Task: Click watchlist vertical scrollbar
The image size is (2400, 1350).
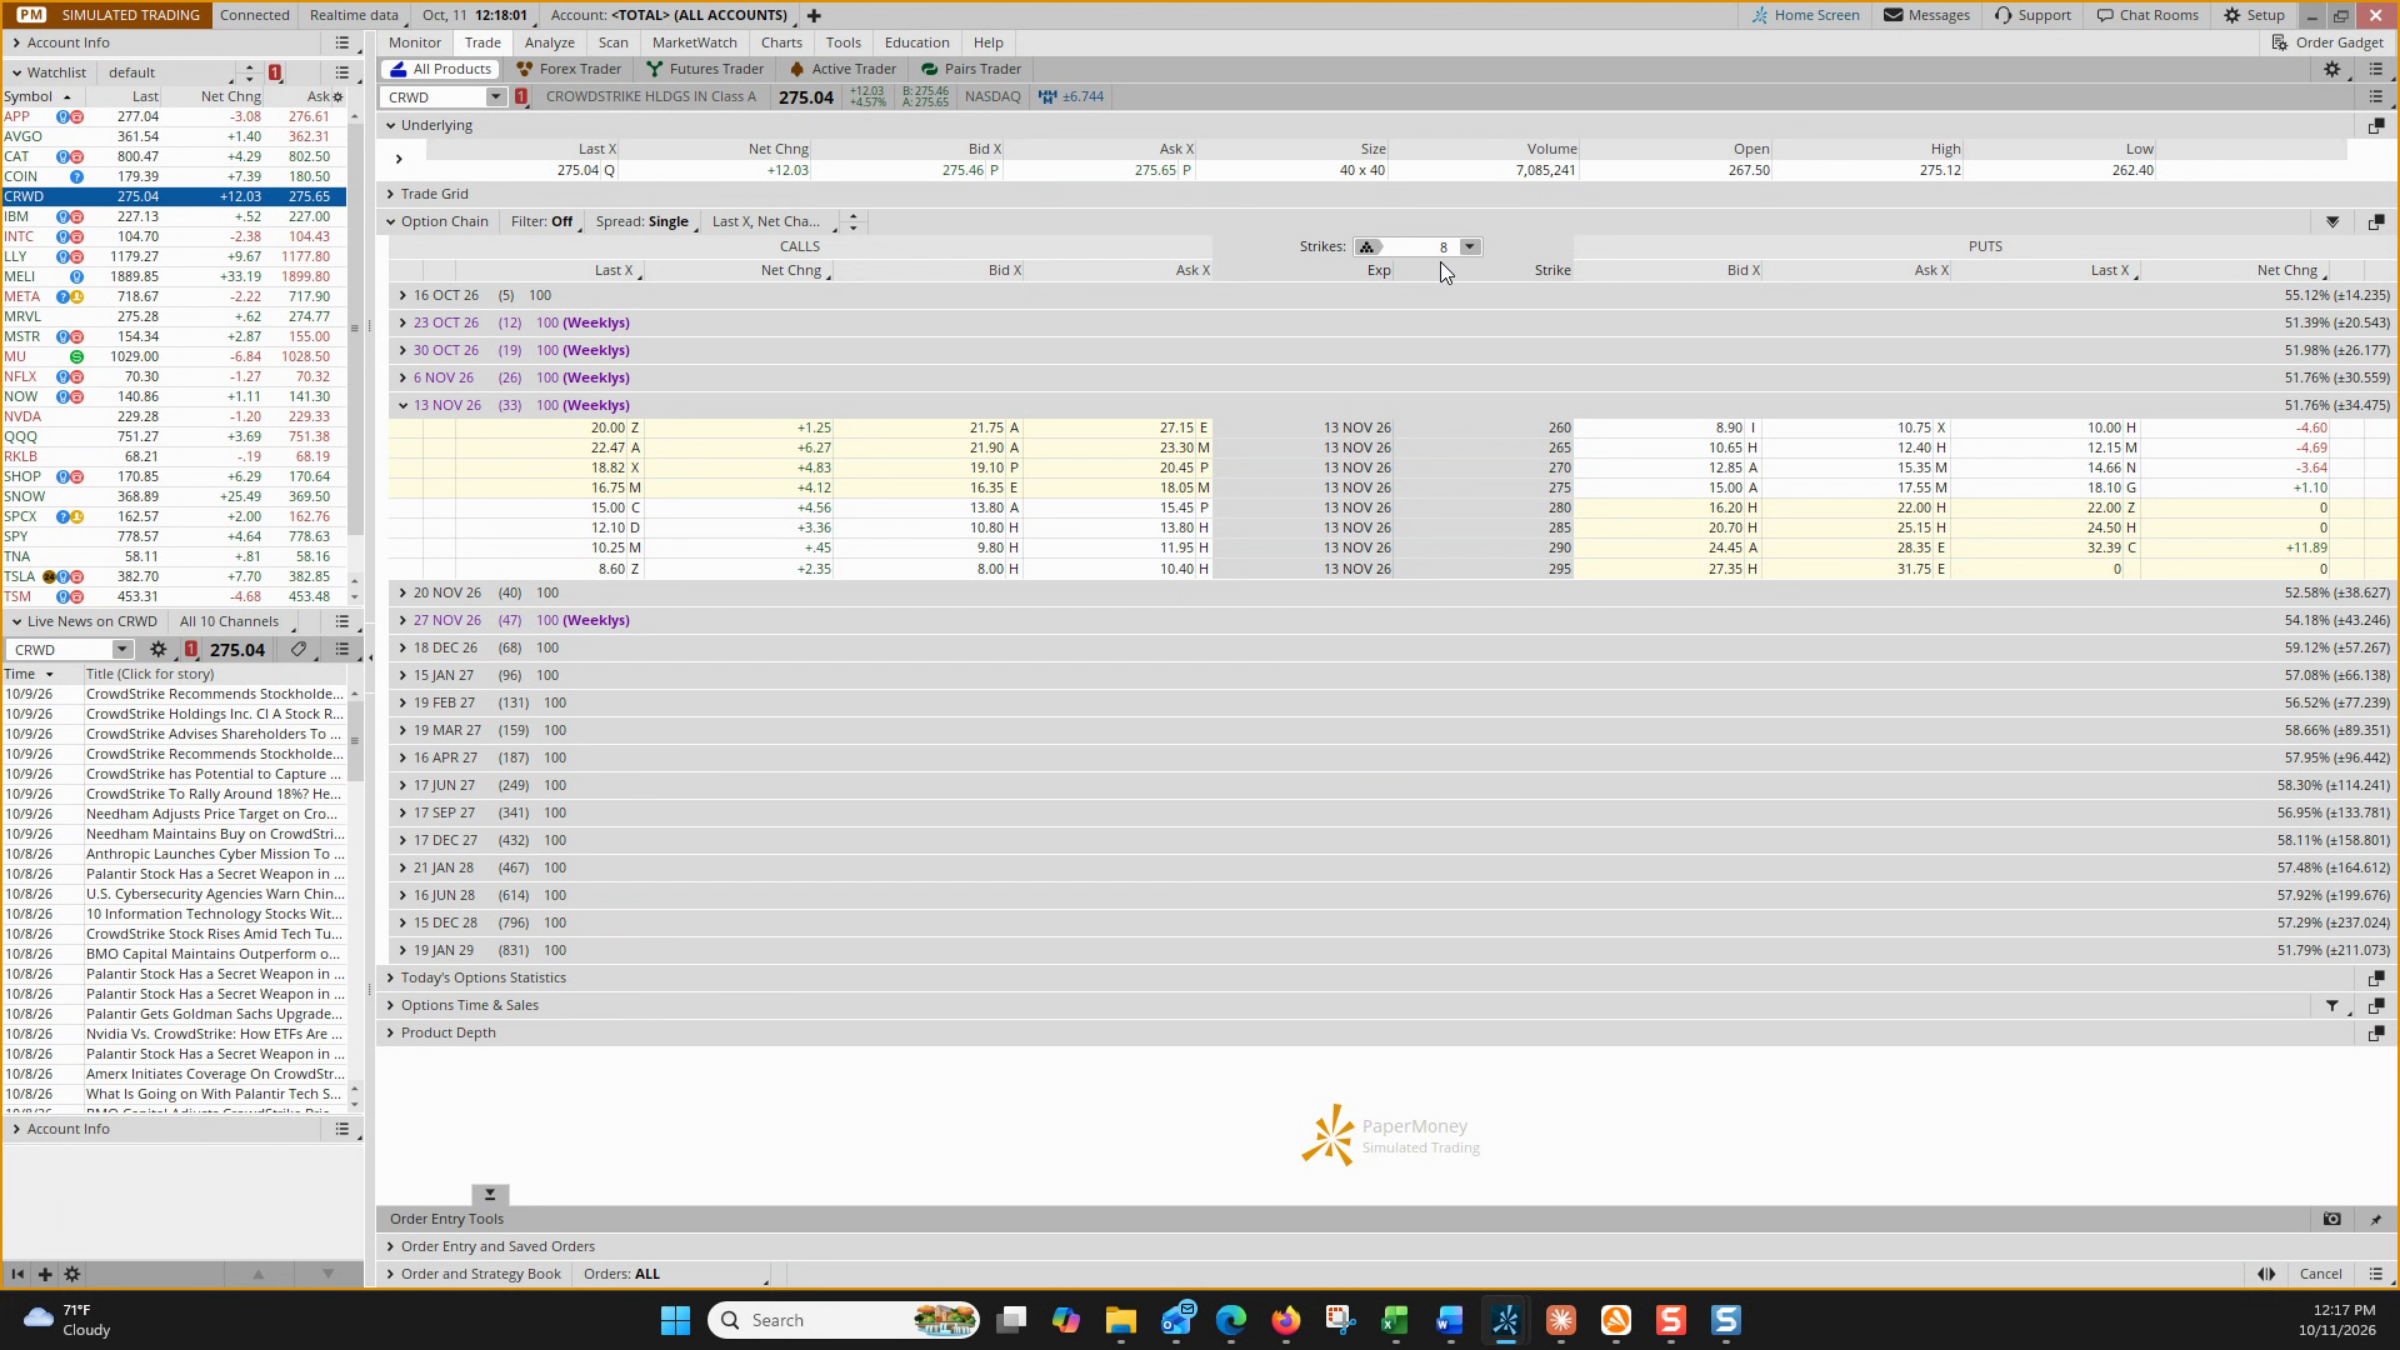Action: pyautogui.click(x=354, y=330)
